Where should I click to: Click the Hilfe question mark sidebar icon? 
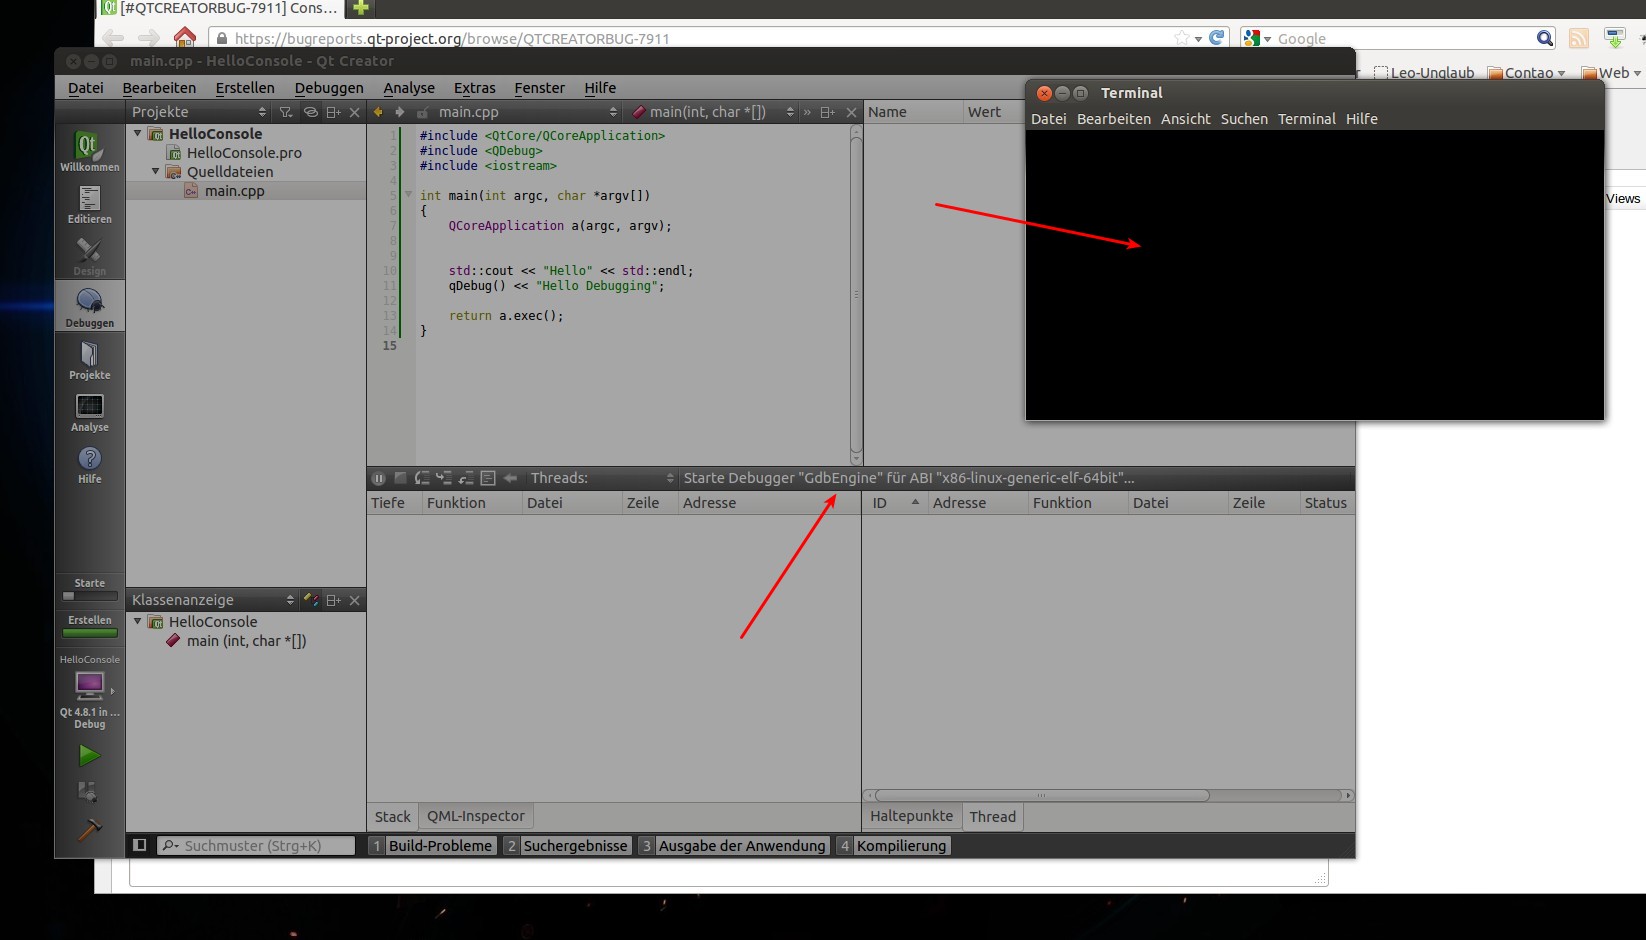coord(89,464)
